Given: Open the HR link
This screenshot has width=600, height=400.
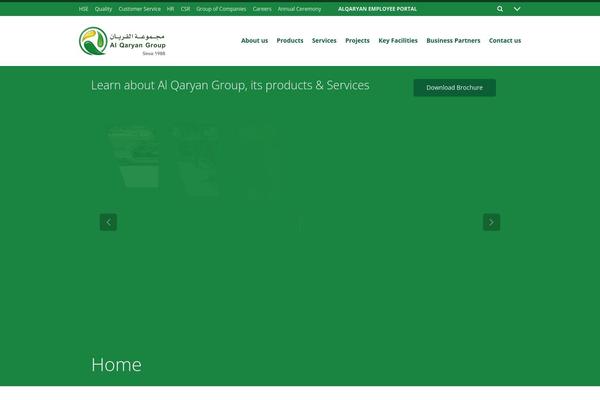Looking at the screenshot, I should pyautogui.click(x=170, y=9).
